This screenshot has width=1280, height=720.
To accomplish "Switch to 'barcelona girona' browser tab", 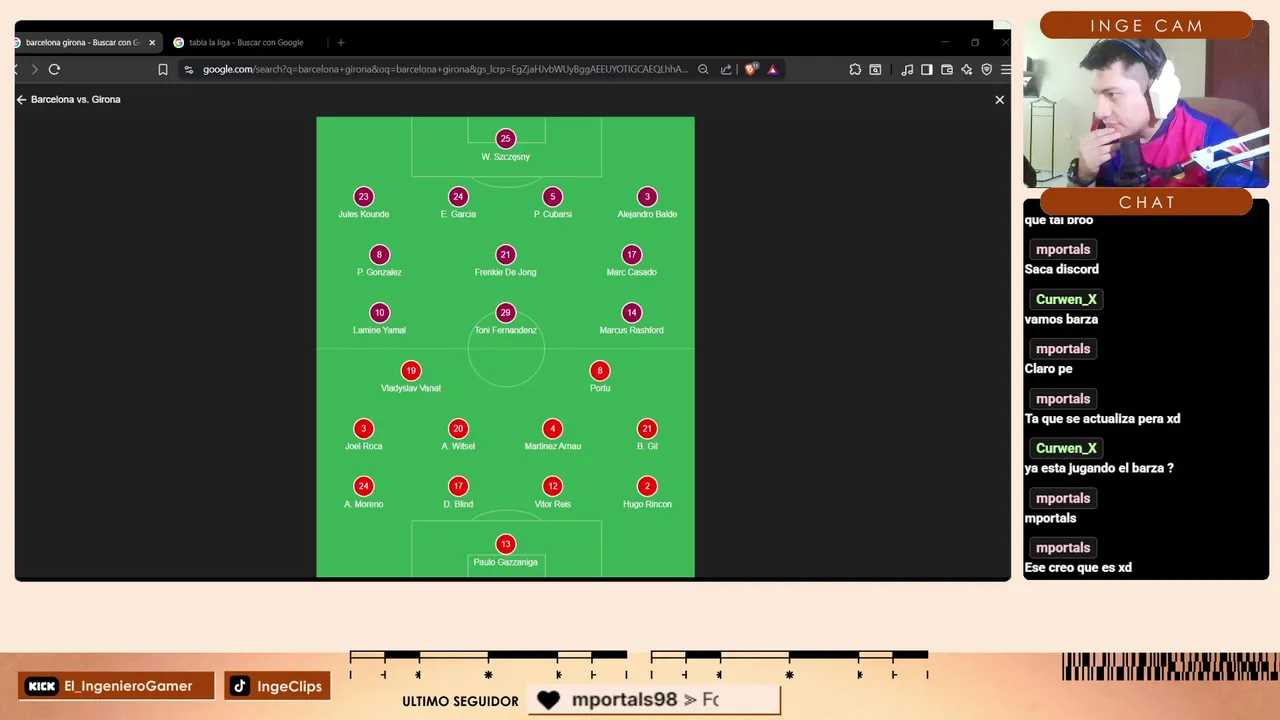I will pos(82,42).
